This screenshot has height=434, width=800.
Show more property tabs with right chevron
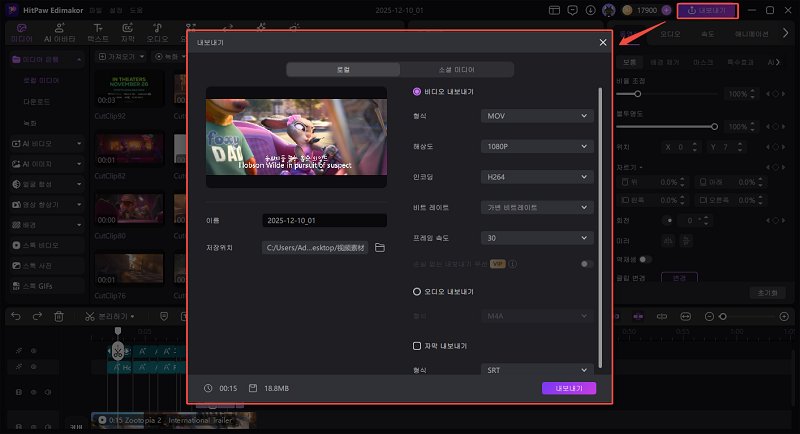coord(785,34)
